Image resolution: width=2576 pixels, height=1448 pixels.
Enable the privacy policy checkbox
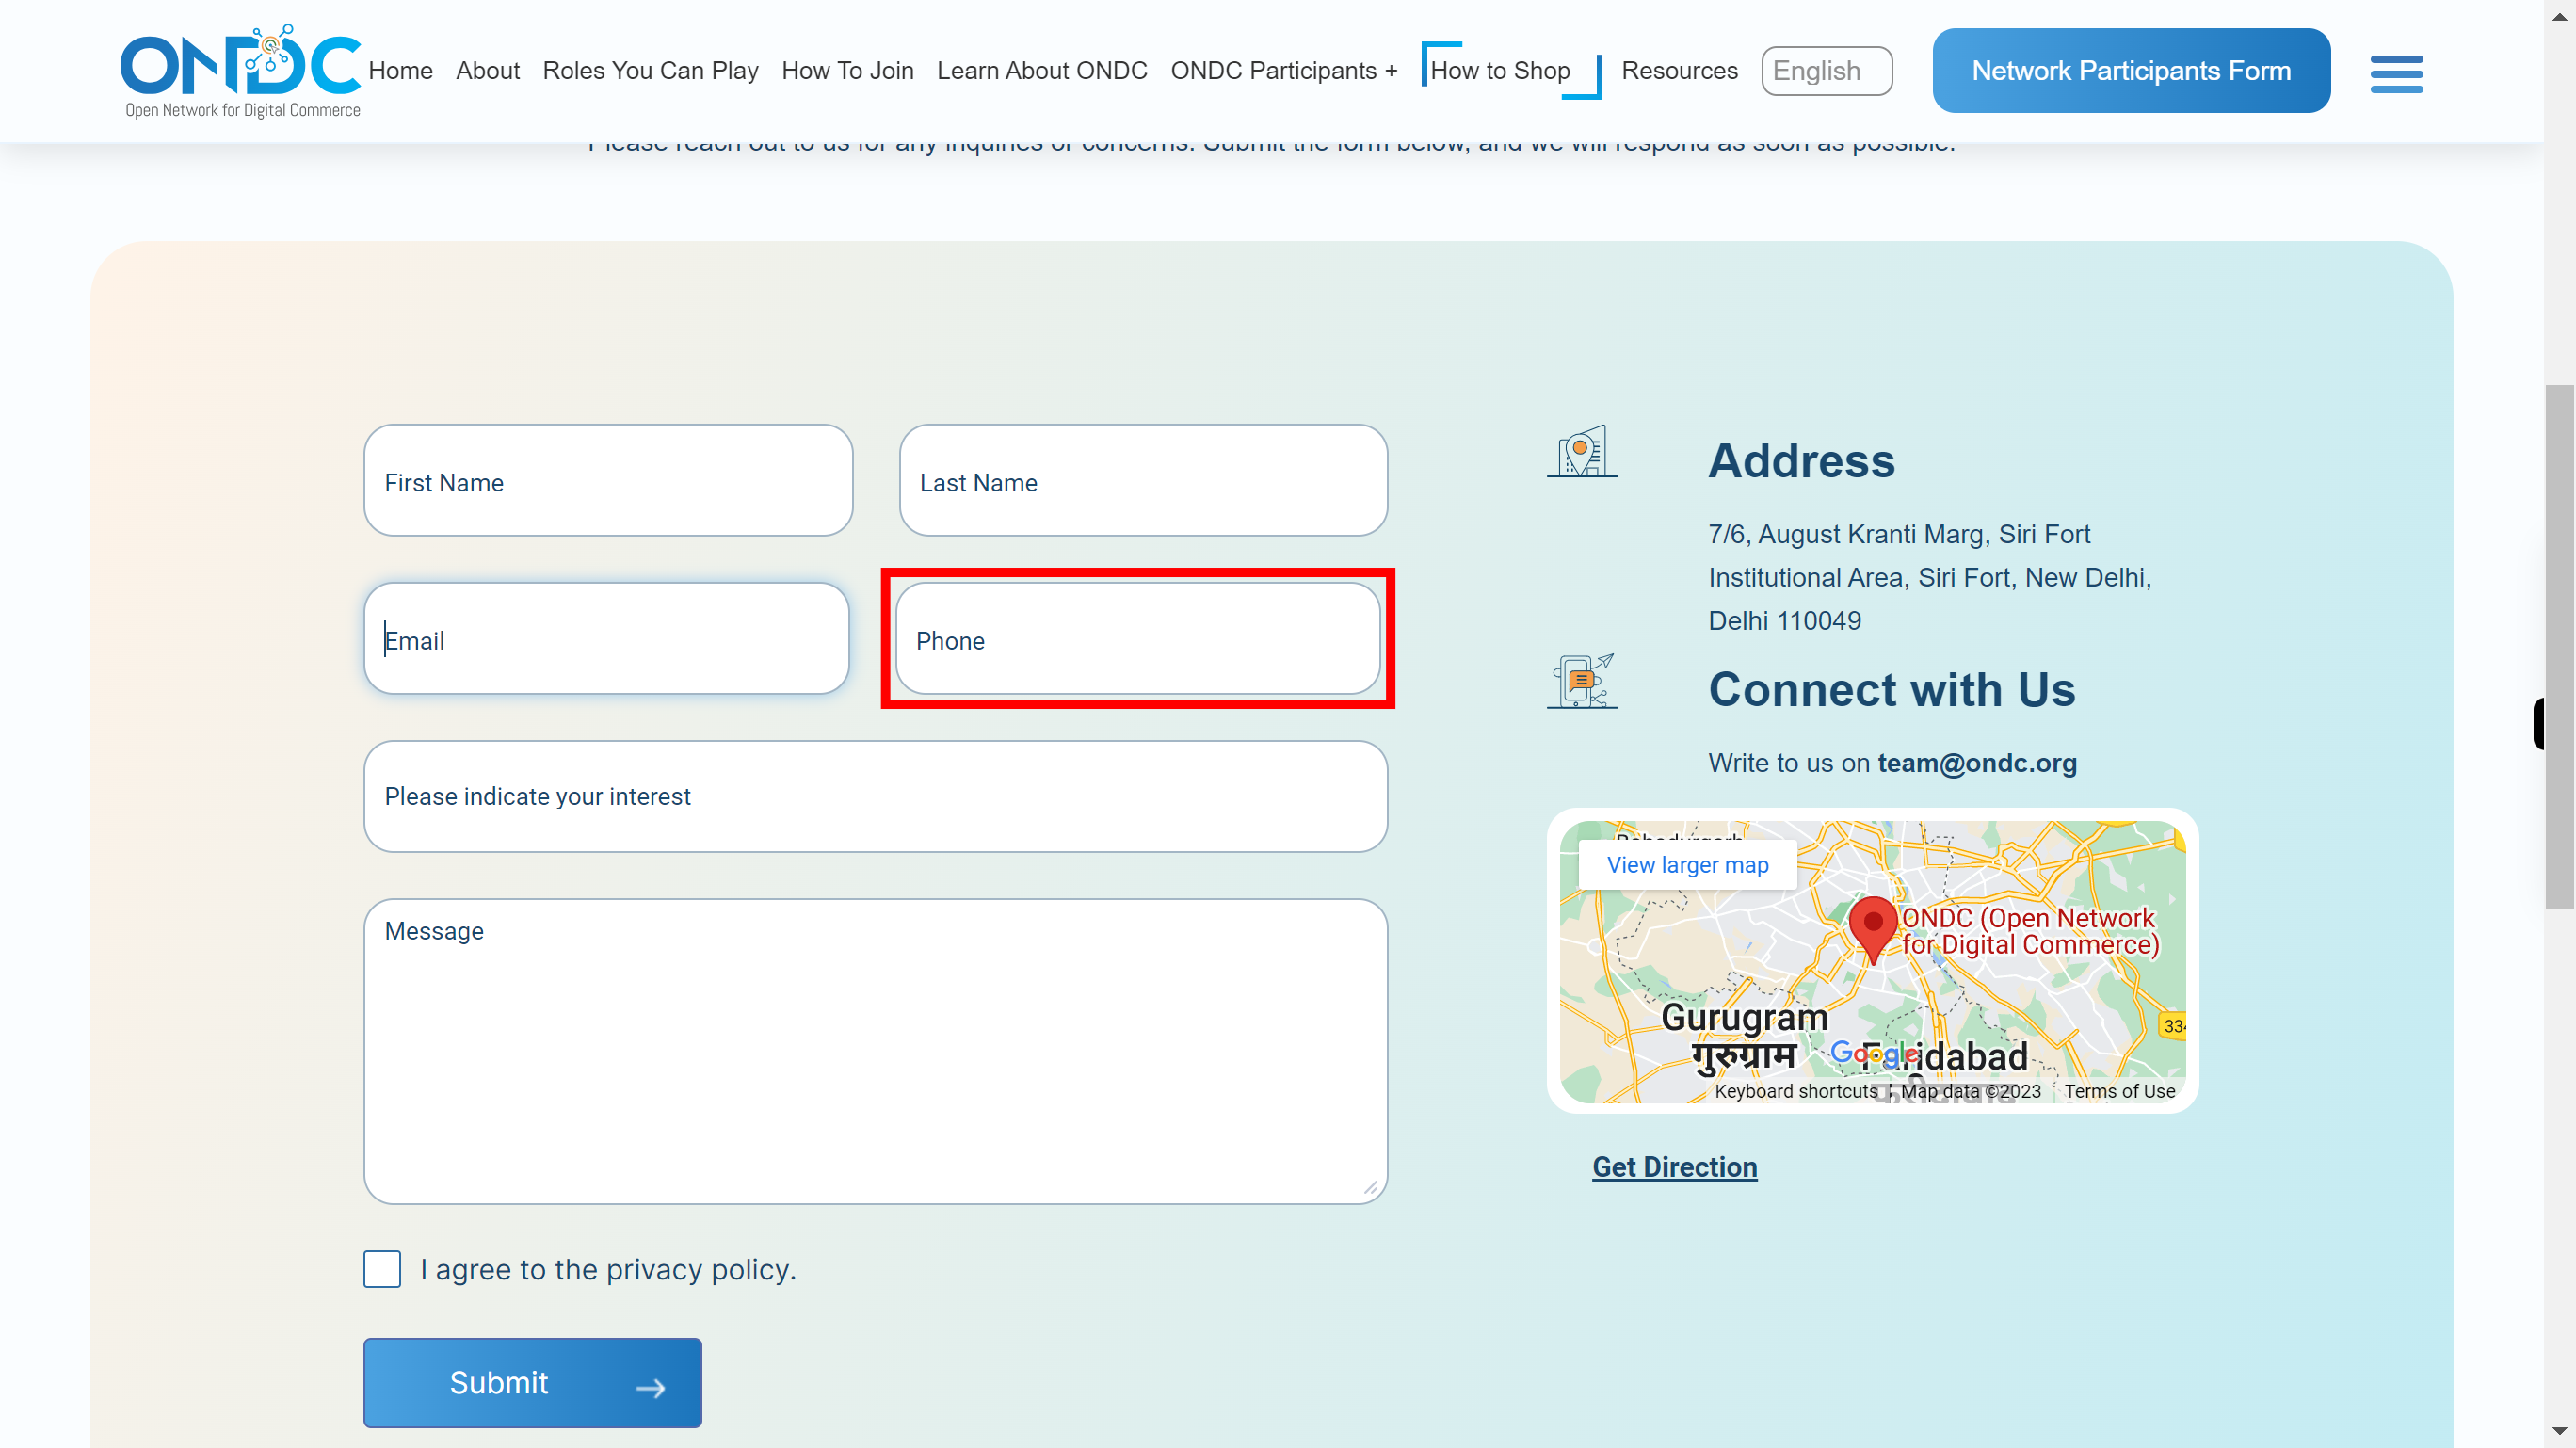pyautogui.click(x=382, y=1269)
